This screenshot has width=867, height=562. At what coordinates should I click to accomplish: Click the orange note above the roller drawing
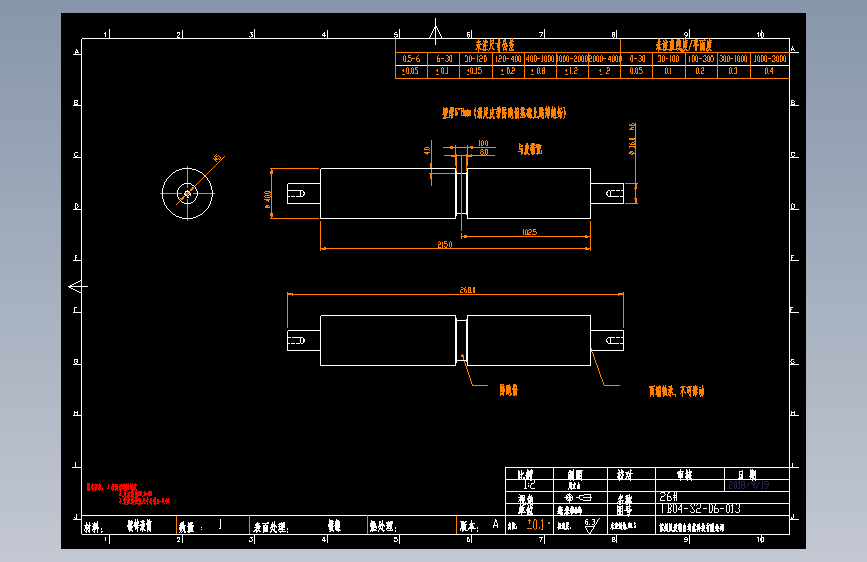tap(504, 113)
